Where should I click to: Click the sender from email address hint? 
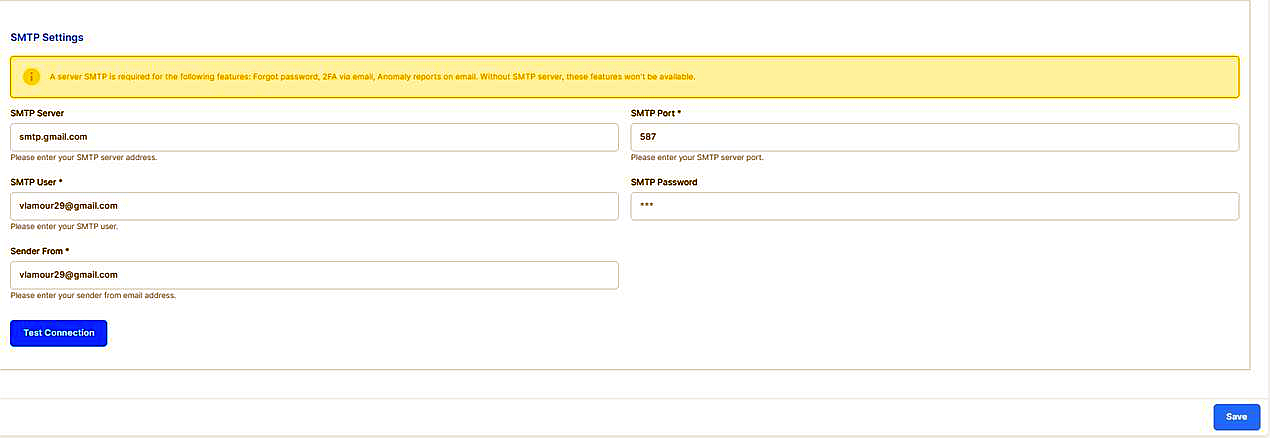click(93, 295)
